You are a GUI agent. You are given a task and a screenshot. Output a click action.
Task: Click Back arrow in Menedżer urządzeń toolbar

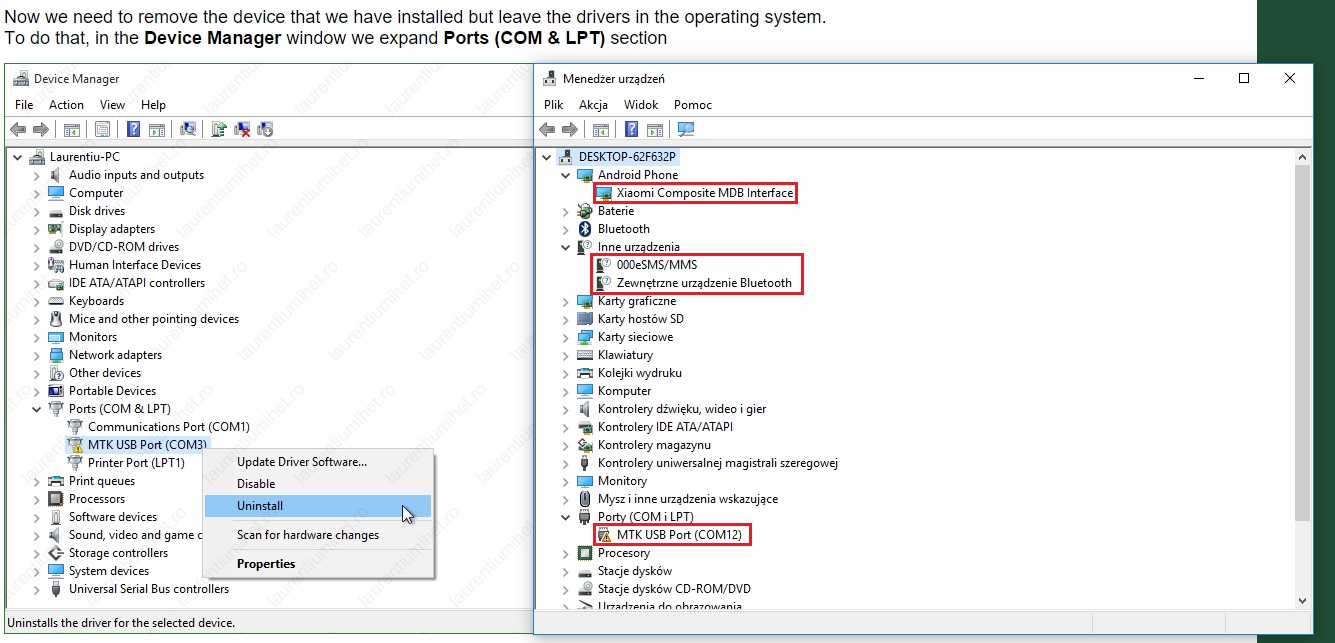(x=547, y=129)
